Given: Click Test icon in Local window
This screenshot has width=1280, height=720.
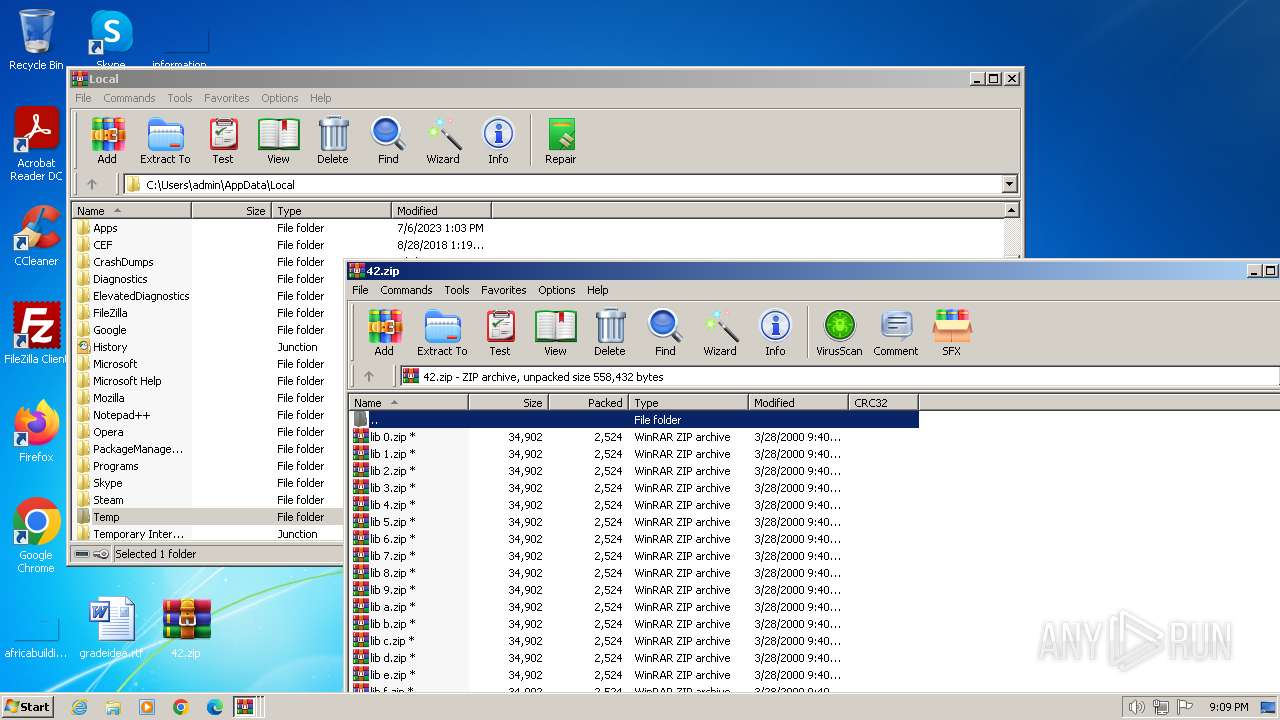Looking at the screenshot, I should point(223,140).
